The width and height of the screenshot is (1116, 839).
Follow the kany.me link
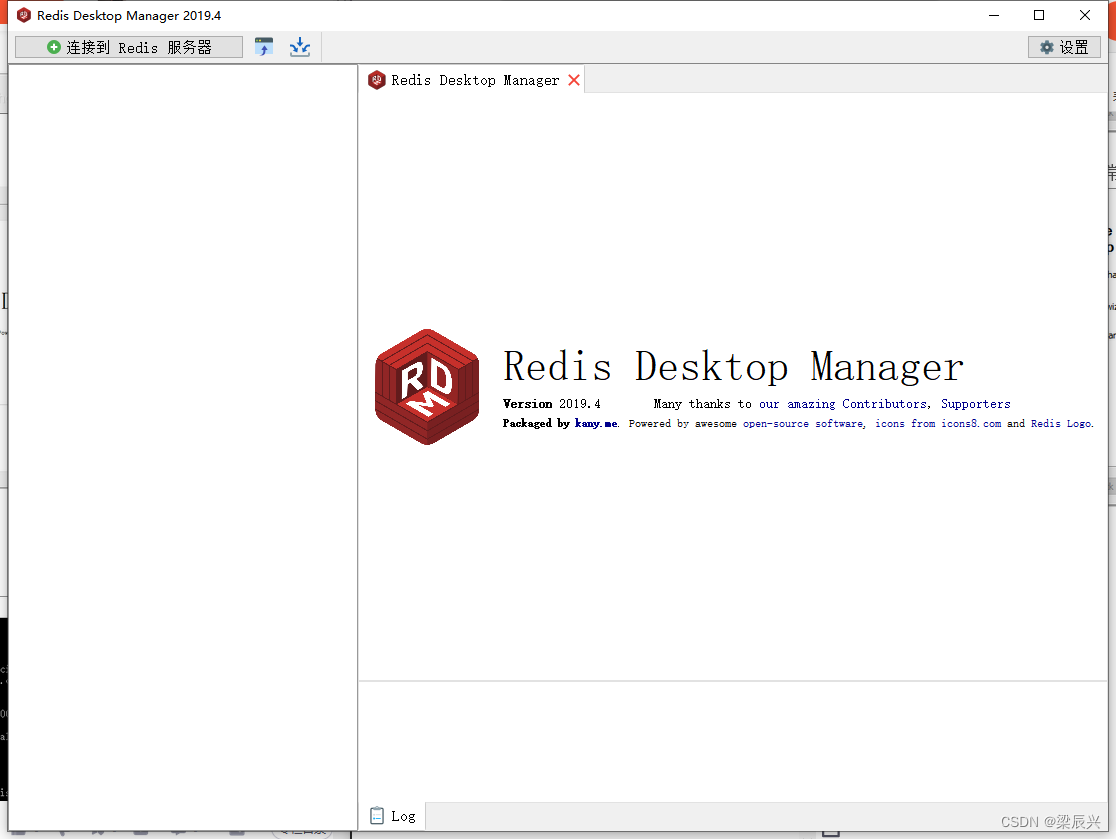(596, 423)
